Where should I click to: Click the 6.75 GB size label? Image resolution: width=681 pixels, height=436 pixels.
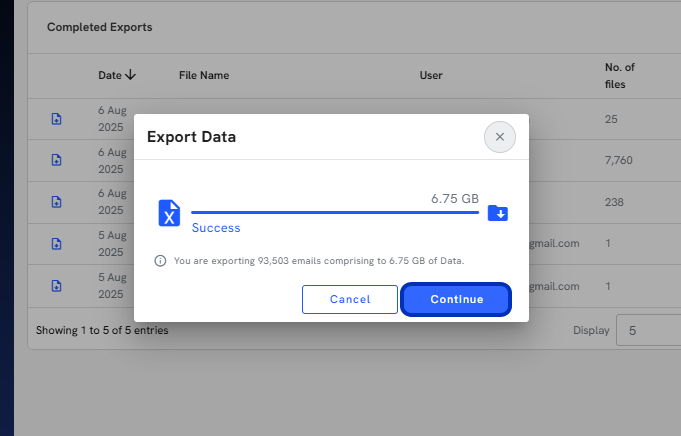pos(455,198)
